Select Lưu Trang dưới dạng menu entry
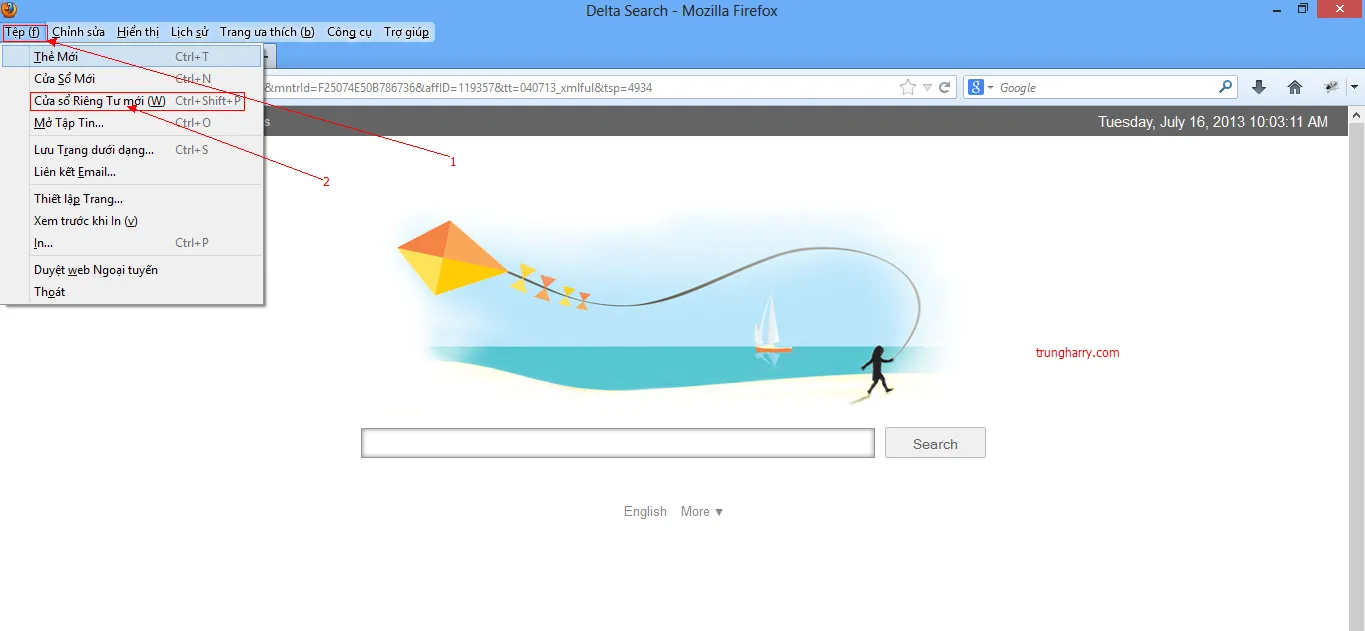This screenshot has height=631, width=1365. [x=94, y=150]
